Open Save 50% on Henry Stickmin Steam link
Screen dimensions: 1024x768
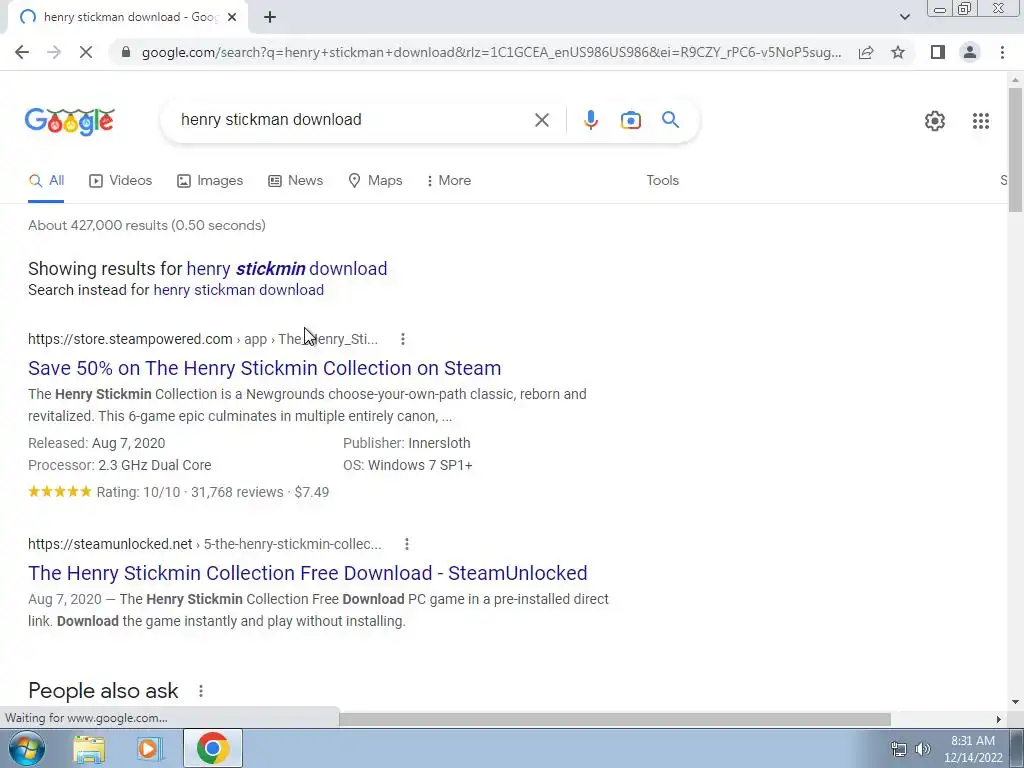click(264, 368)
